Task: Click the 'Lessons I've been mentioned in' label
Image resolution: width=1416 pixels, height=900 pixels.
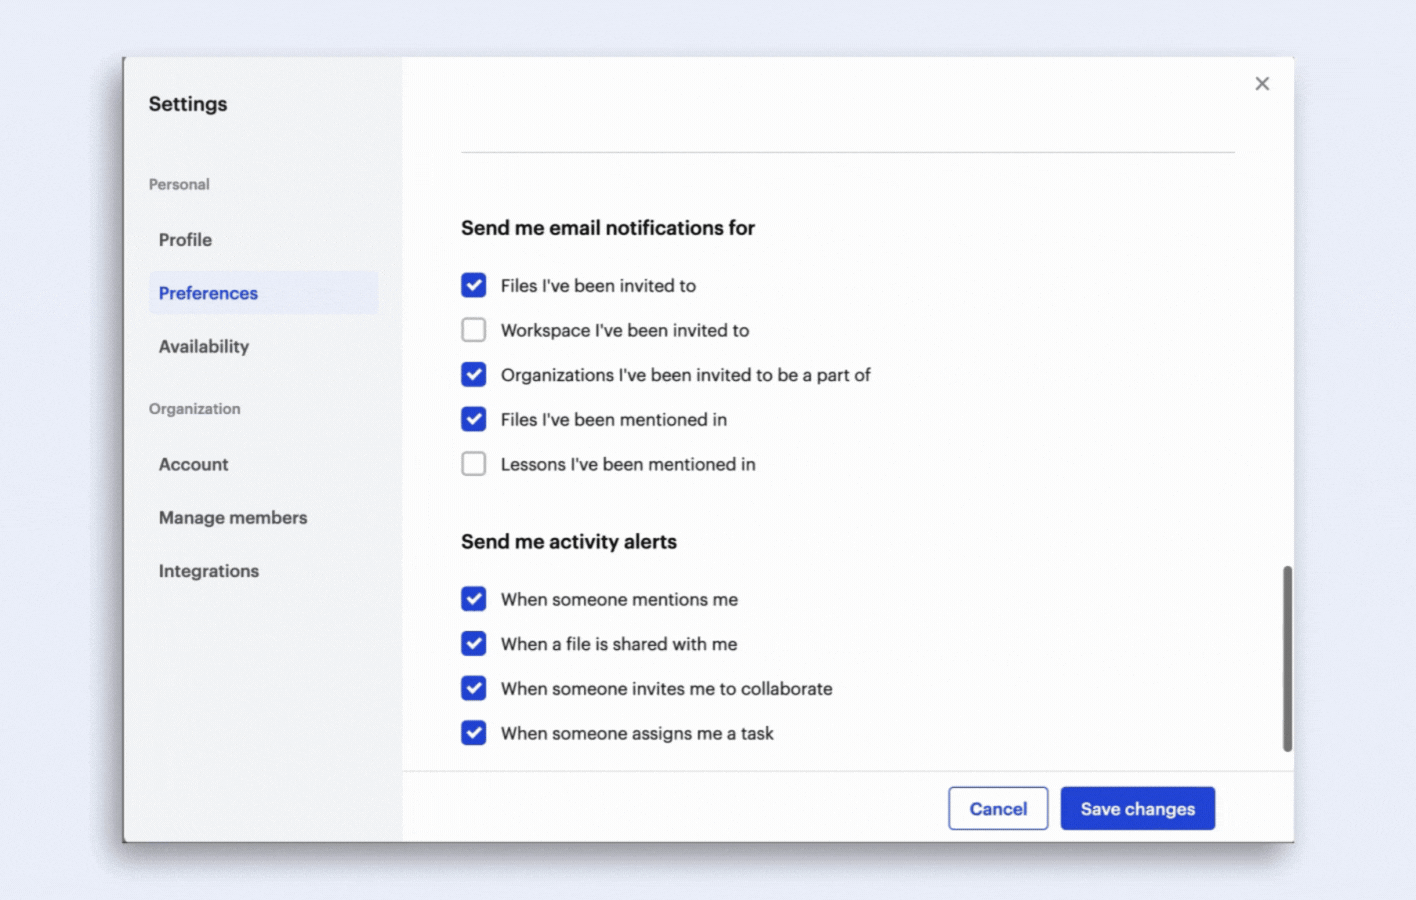Action: [628, 464]
